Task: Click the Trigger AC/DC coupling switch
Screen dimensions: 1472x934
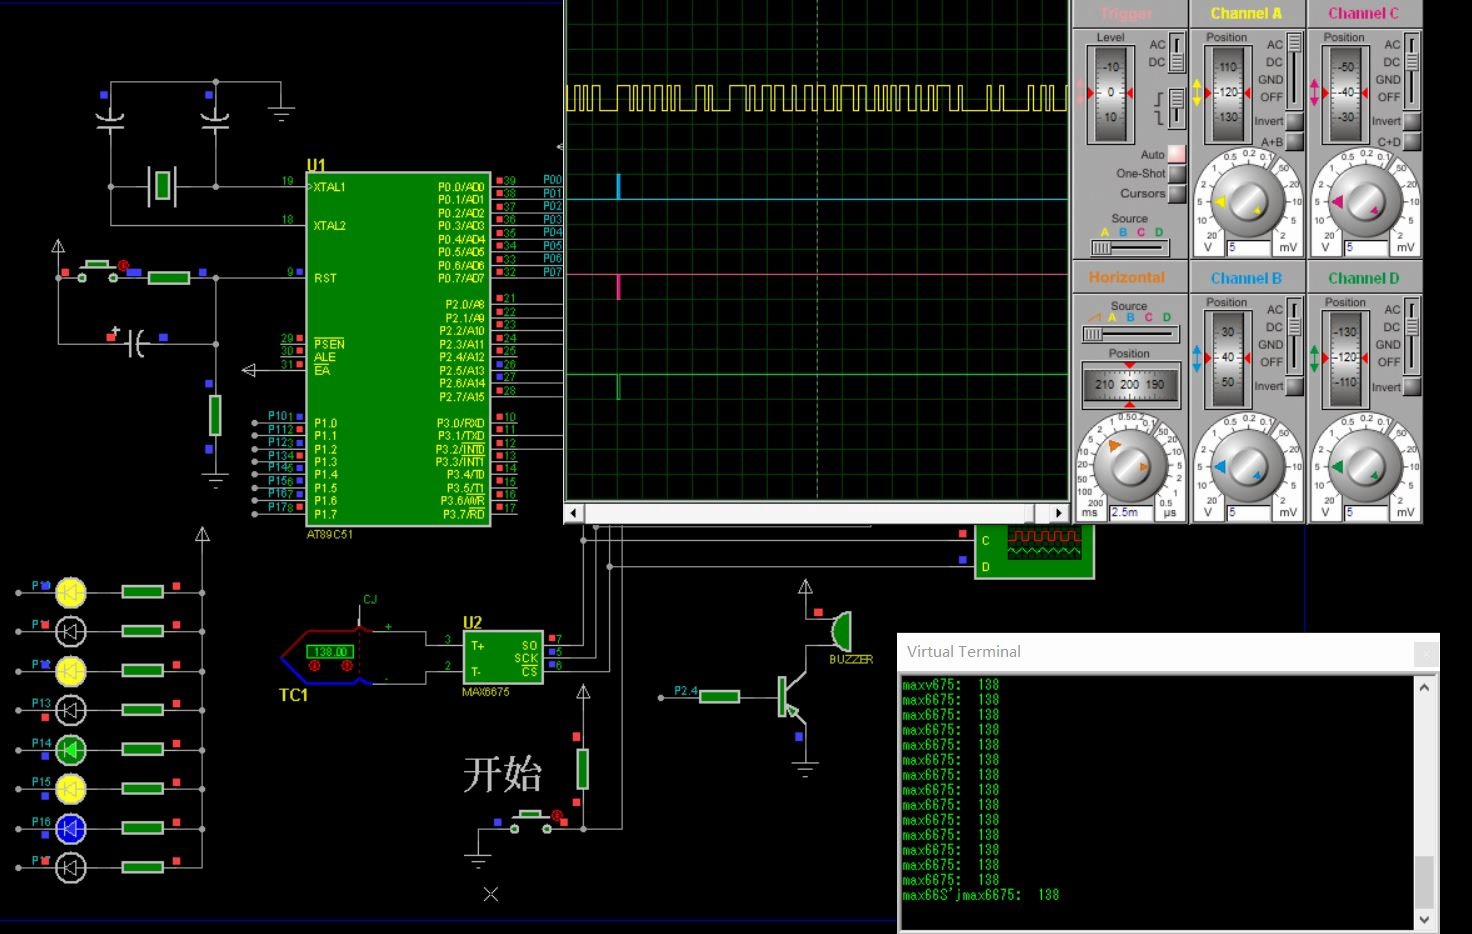Action: tap(1177, 53)
